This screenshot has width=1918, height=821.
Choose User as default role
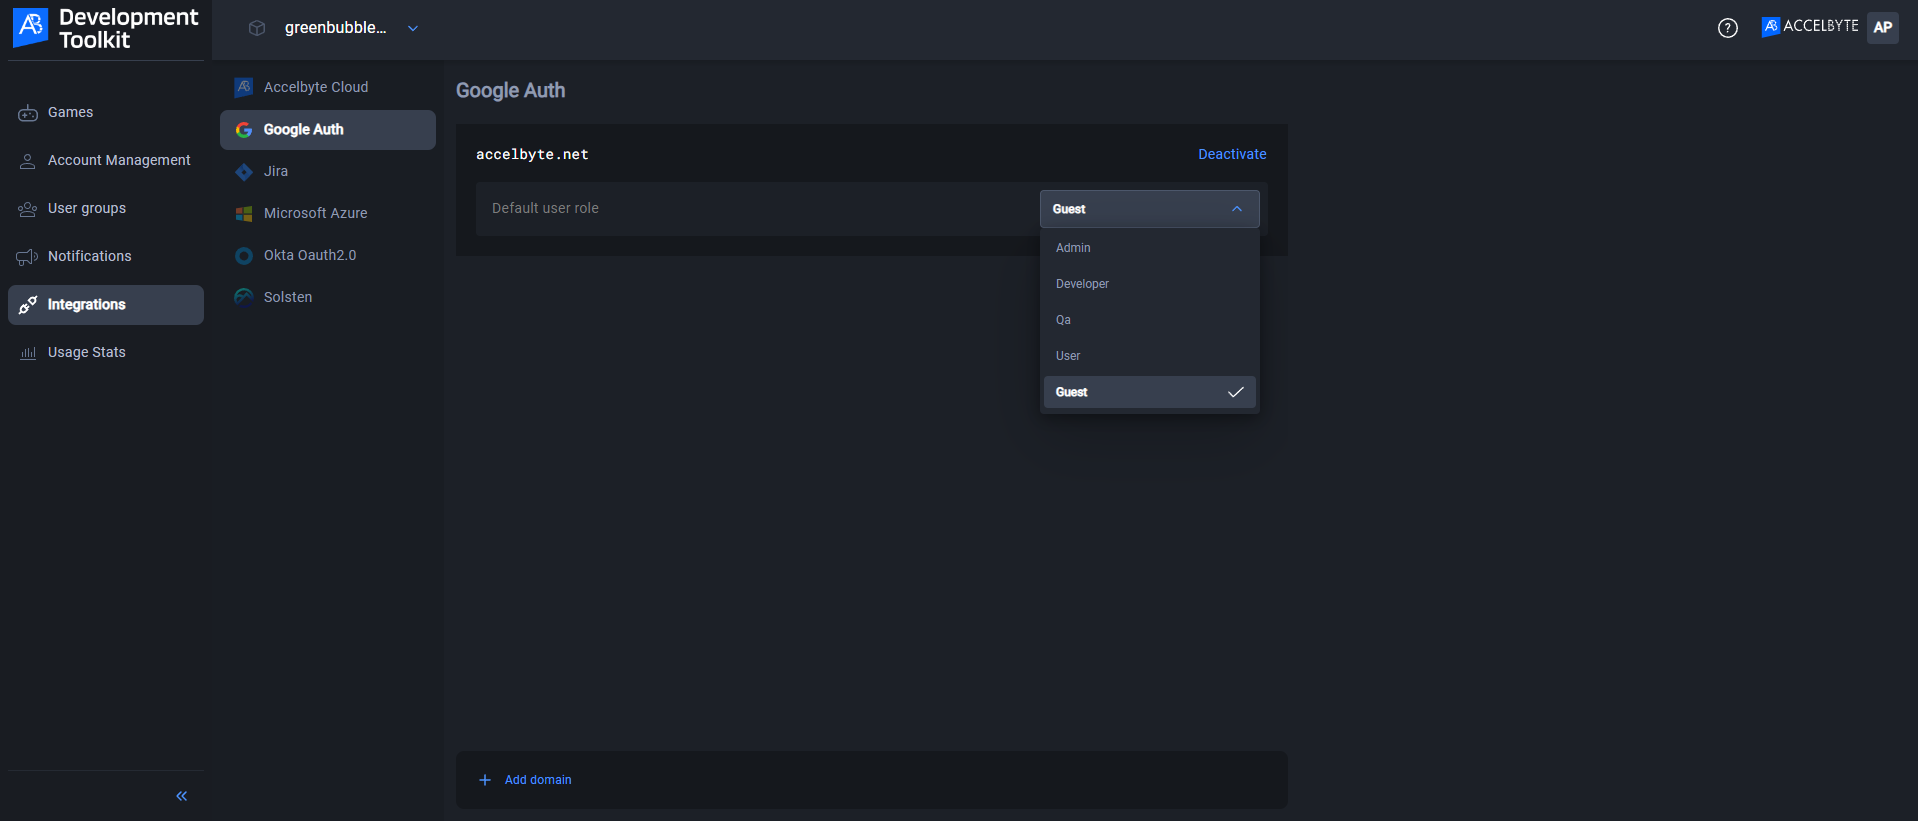(x=1149, y=356)
